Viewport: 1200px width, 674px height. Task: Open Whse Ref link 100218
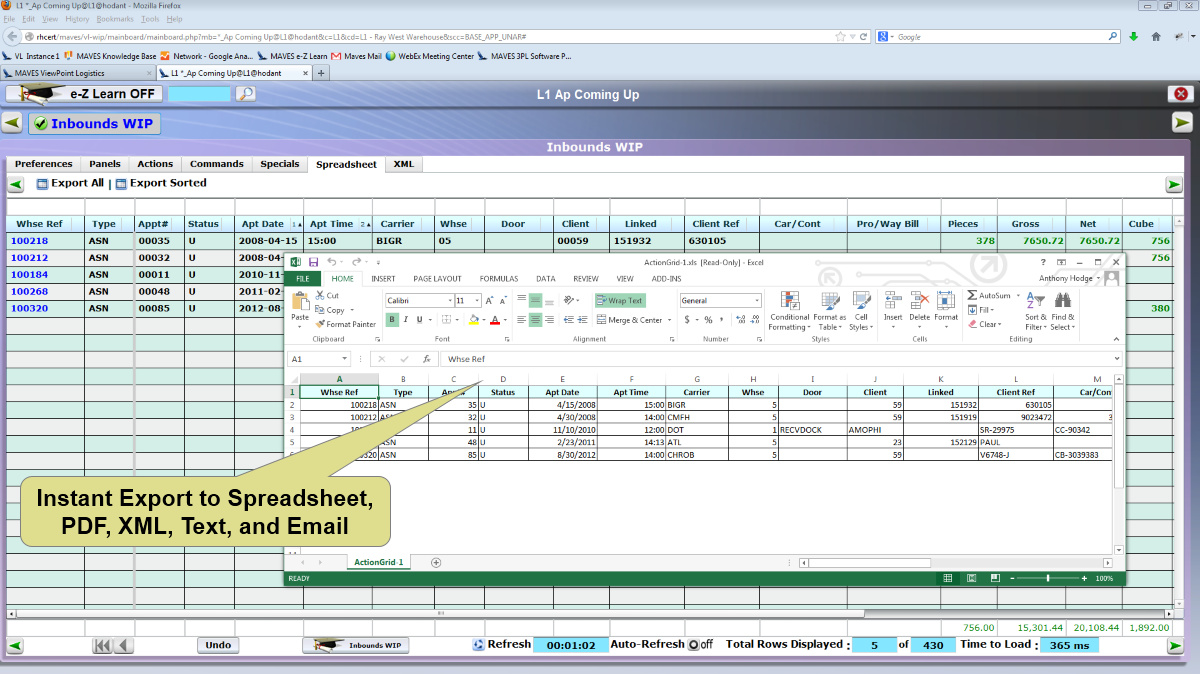point(29,241)
